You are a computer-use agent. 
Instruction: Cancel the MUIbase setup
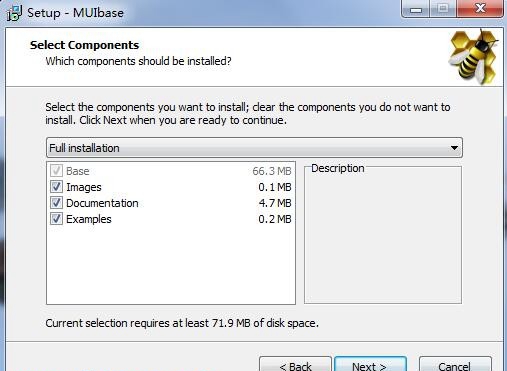[455, 364]
